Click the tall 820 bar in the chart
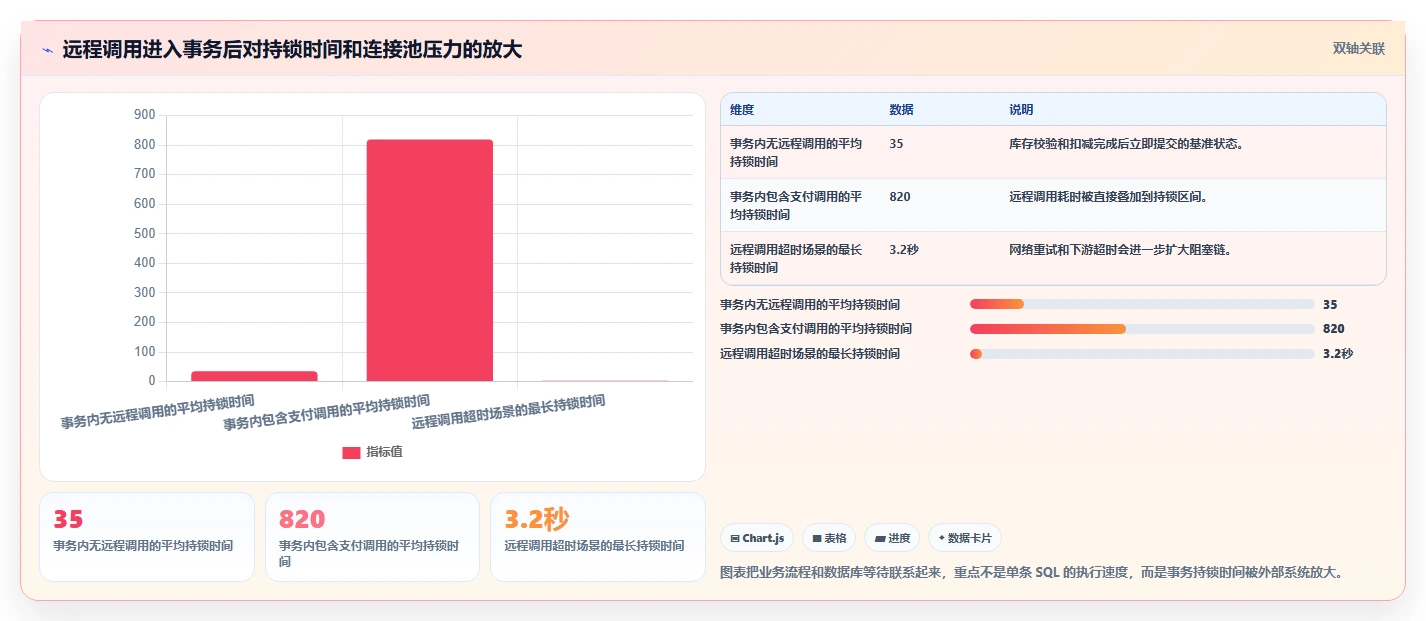This screenshot has width=1426, height=621. [430, 260]
